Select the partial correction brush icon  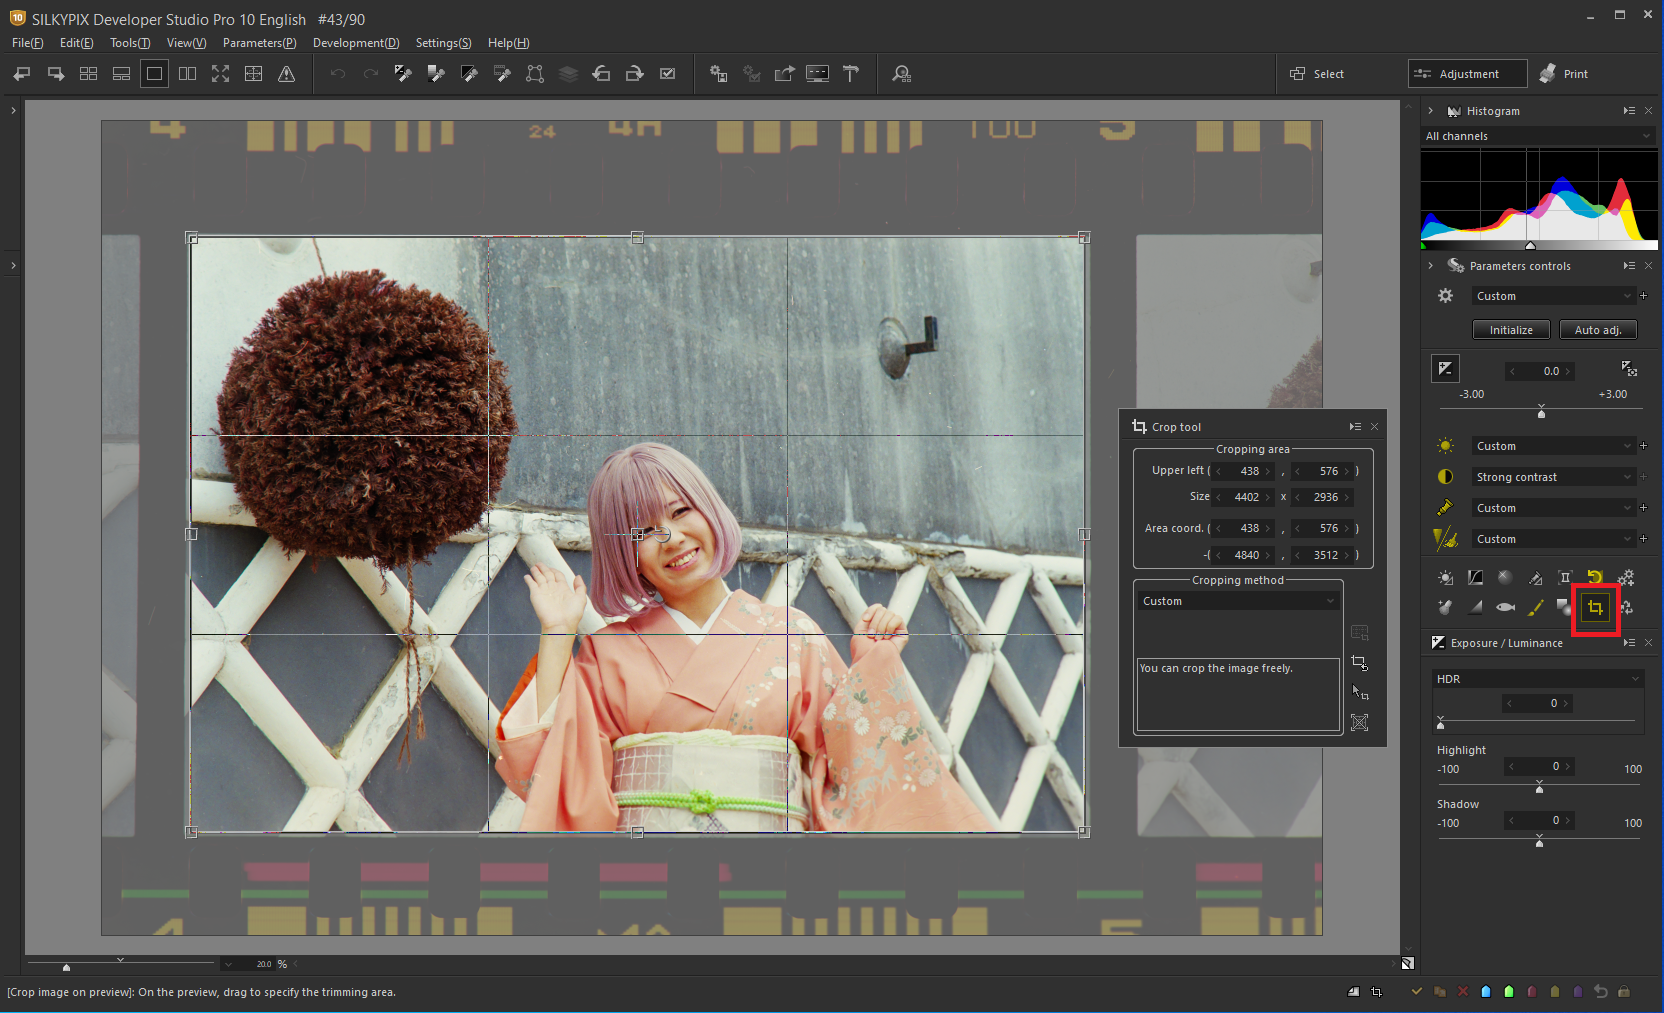[x=1535, y=607]
